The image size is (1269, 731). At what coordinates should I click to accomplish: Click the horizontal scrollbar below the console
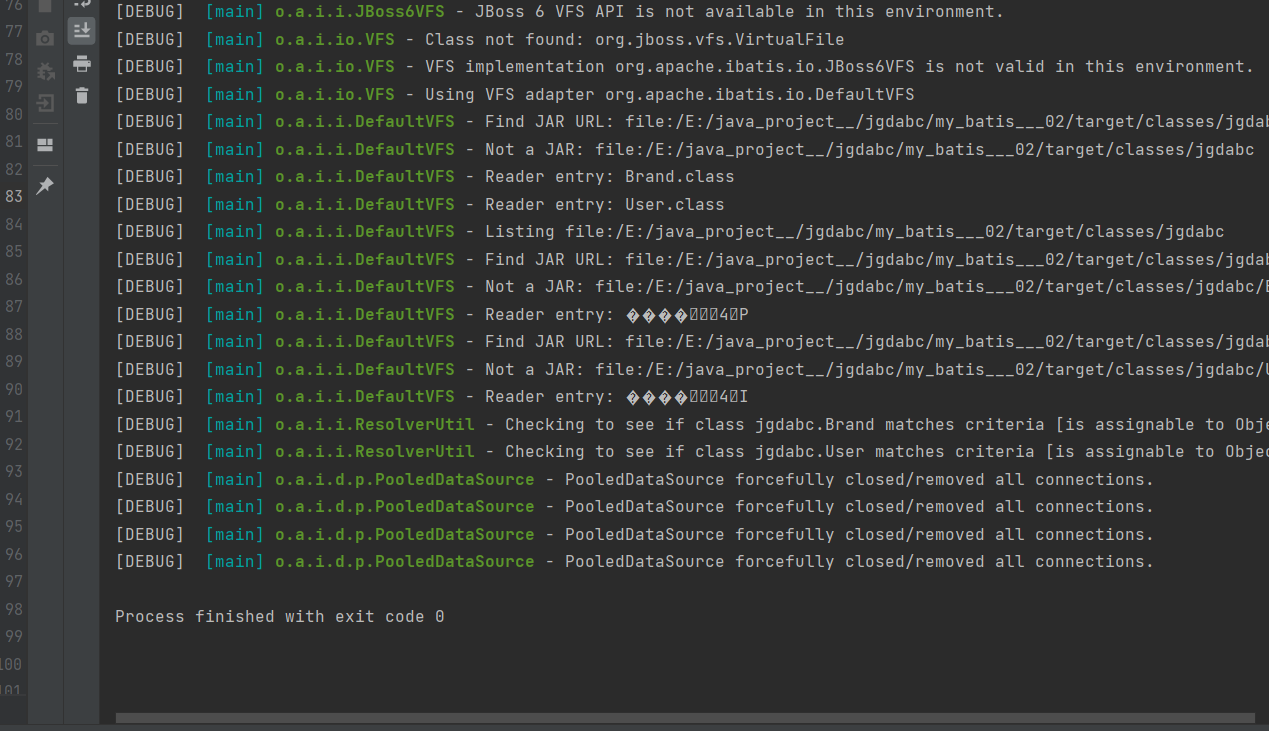(685, 718)
